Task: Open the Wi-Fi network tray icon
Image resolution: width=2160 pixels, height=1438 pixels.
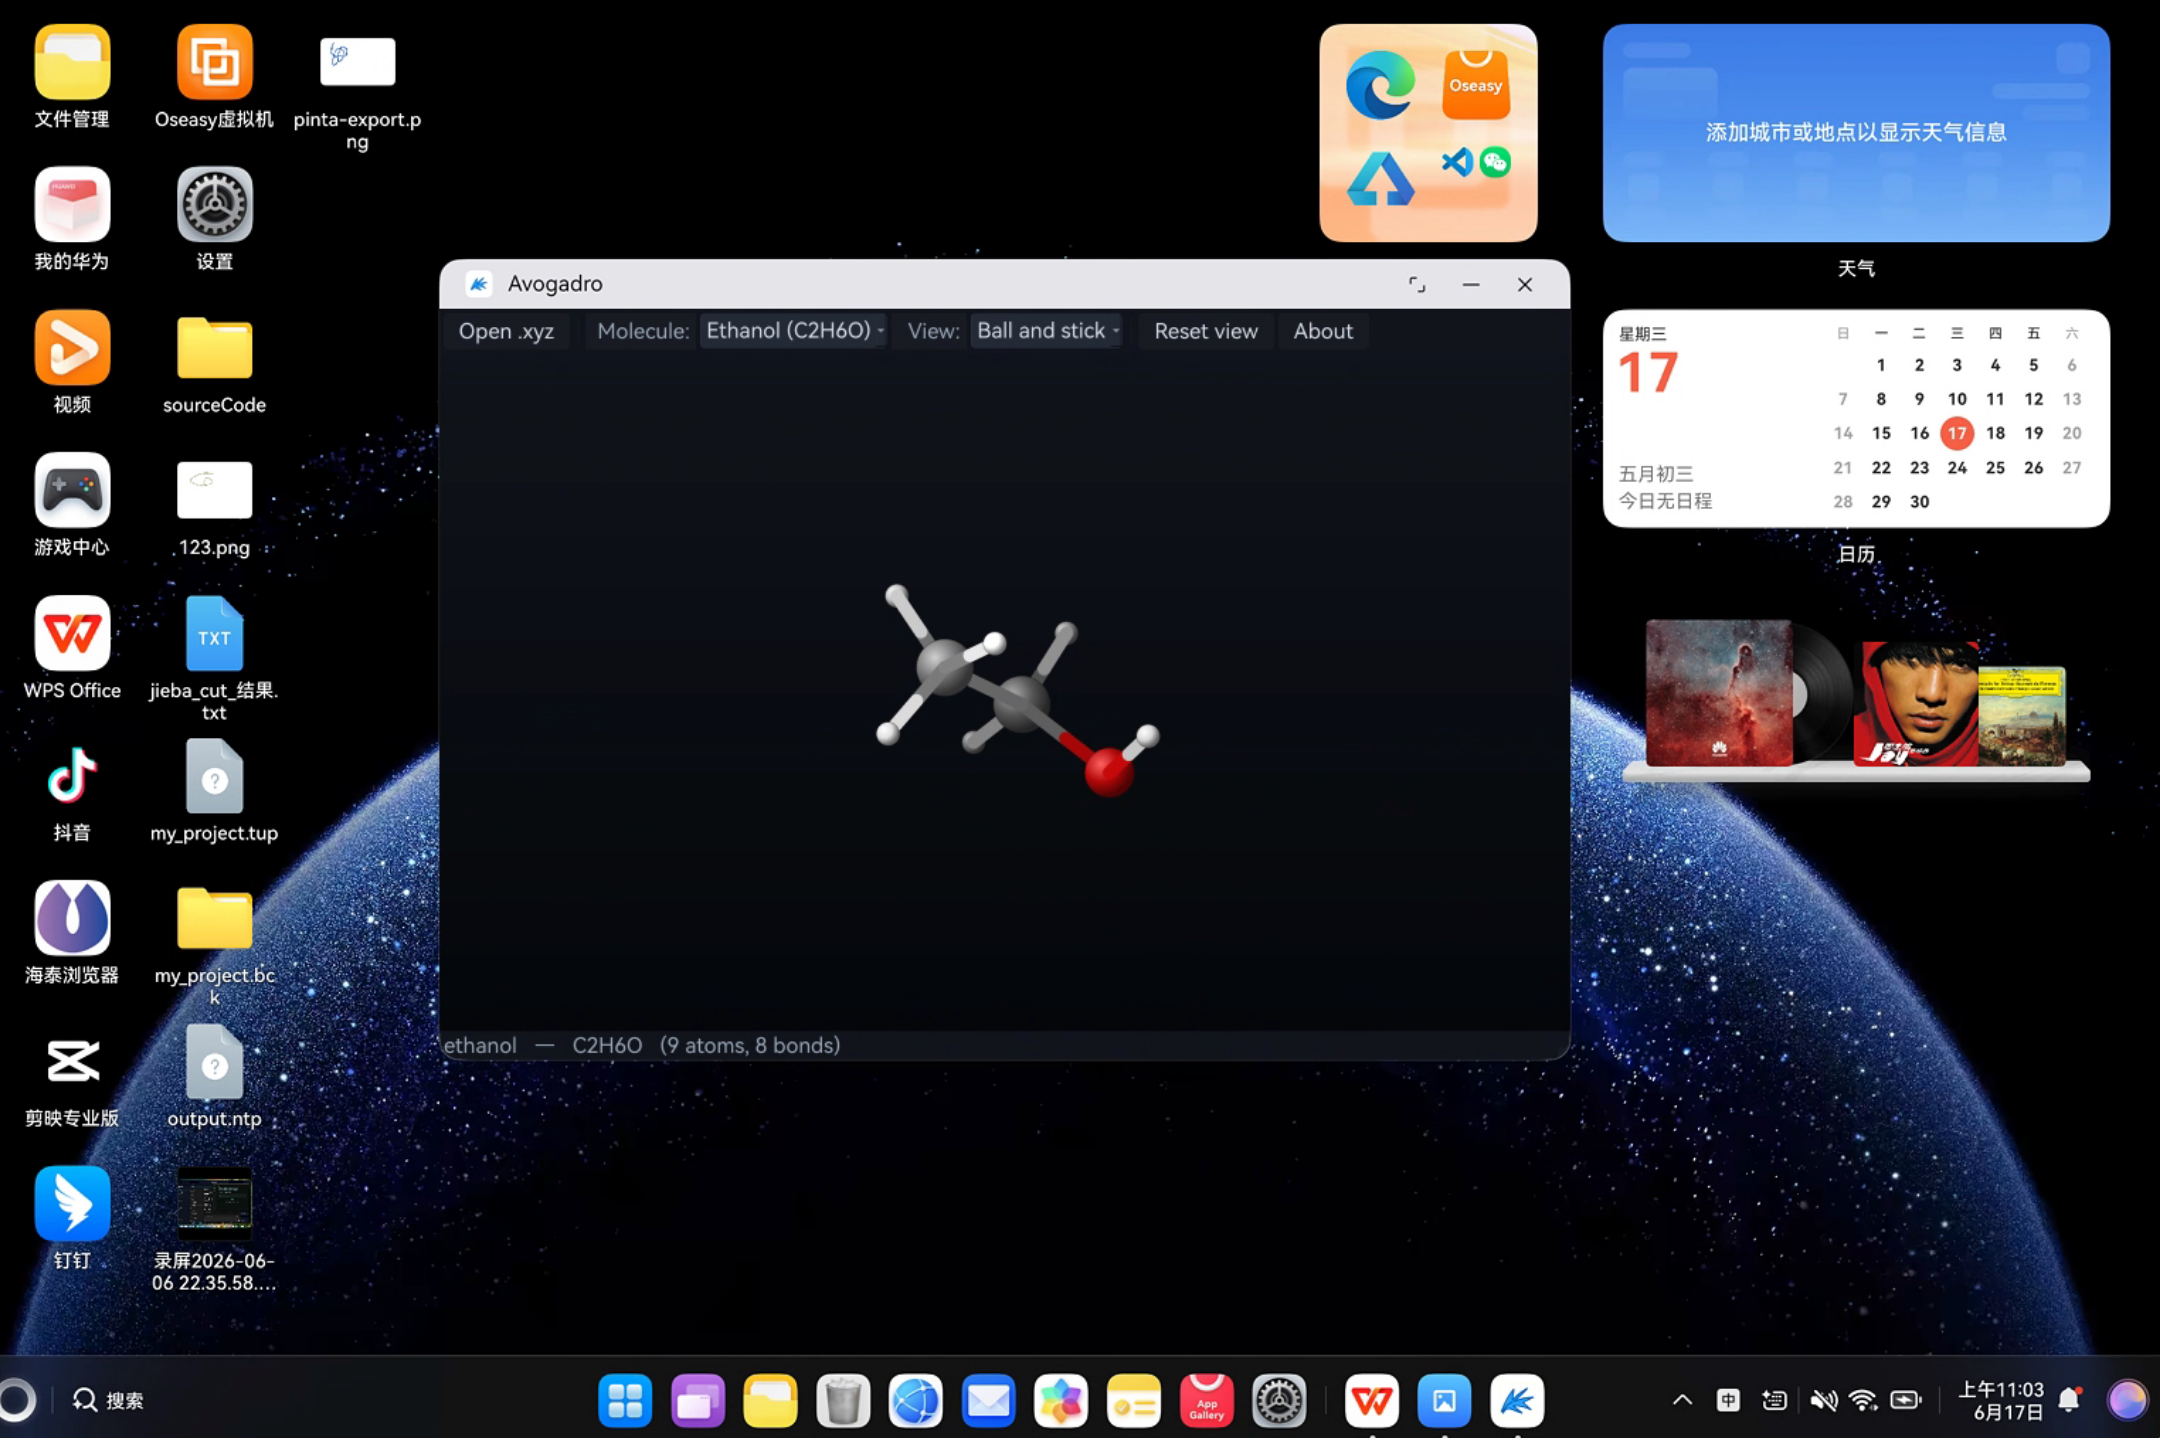Action: tap(1863, 1400)
